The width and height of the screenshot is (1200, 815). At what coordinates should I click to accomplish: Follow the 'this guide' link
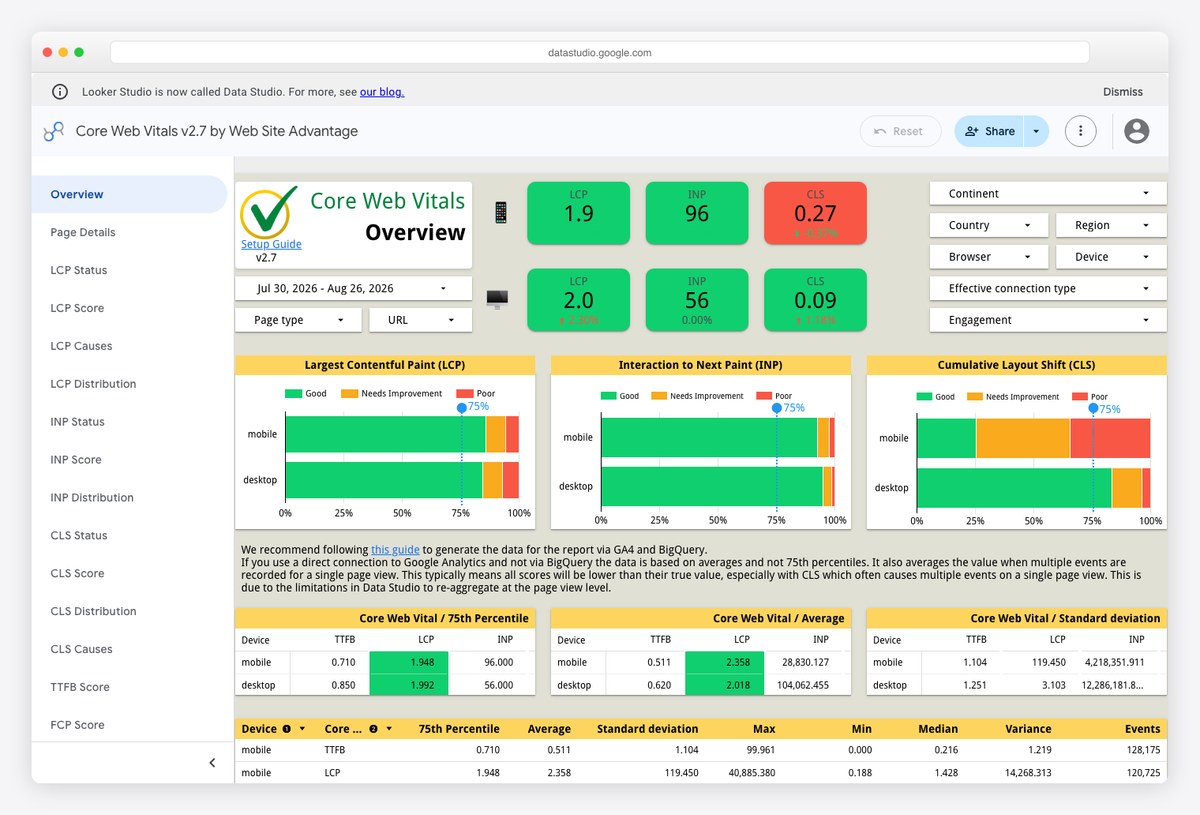pos(395,549)
